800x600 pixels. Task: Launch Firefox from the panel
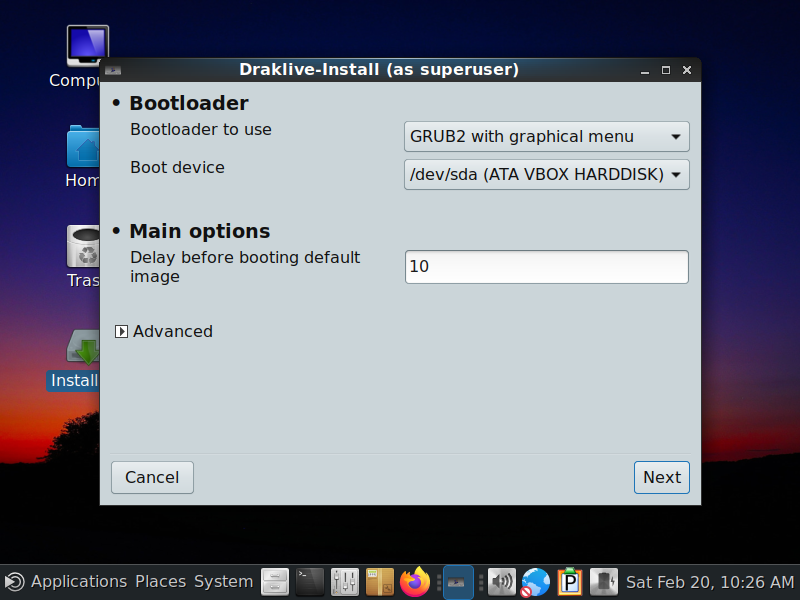tap(414, 582)
